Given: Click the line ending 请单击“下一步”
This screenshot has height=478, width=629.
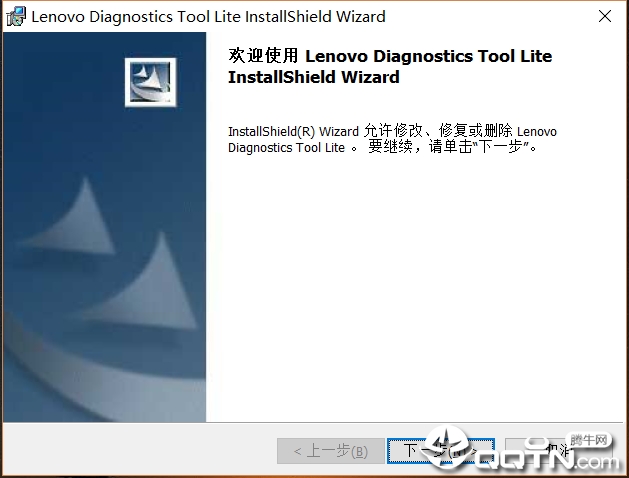Looking at the screenshot, I should pyautogui.click(x=382, y=147).
